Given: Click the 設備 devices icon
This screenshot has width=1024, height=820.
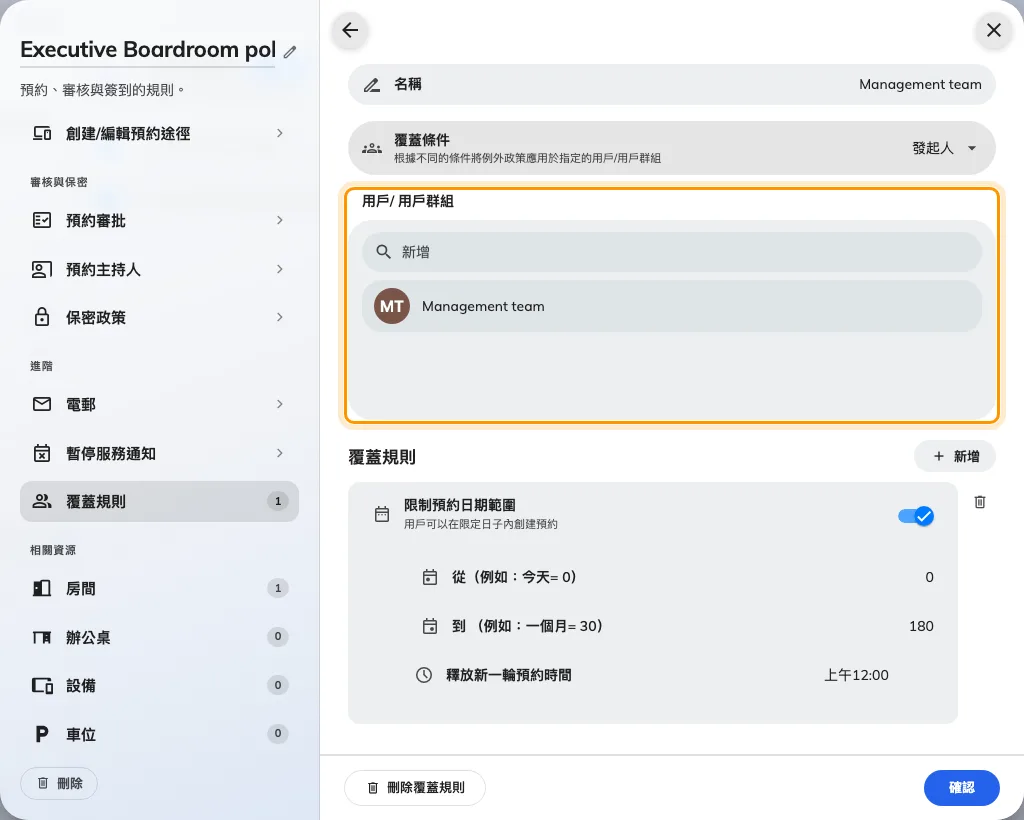Looking at the screenshot, I should point(42,686).
